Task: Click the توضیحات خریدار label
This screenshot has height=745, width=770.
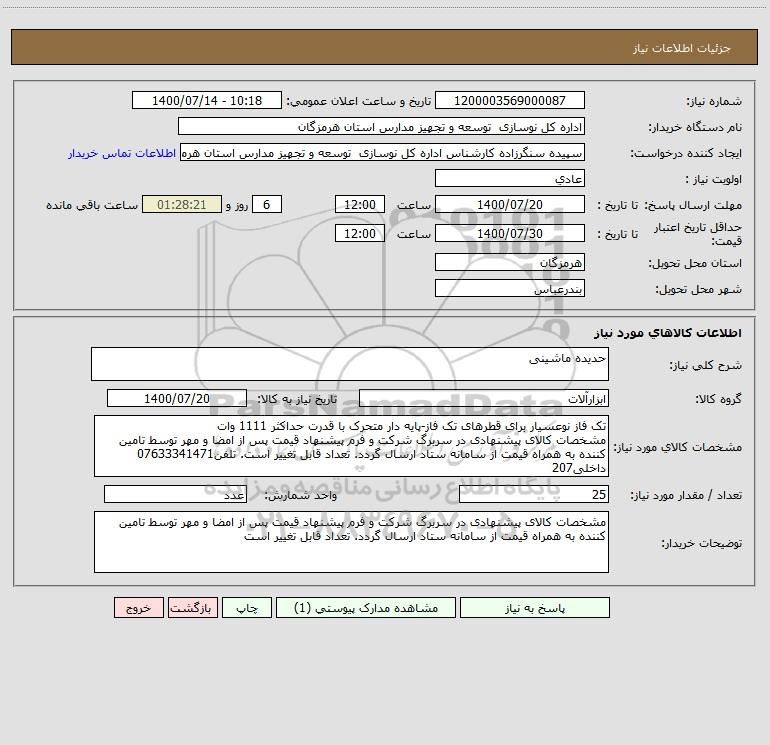Action: tap(701, 543)
